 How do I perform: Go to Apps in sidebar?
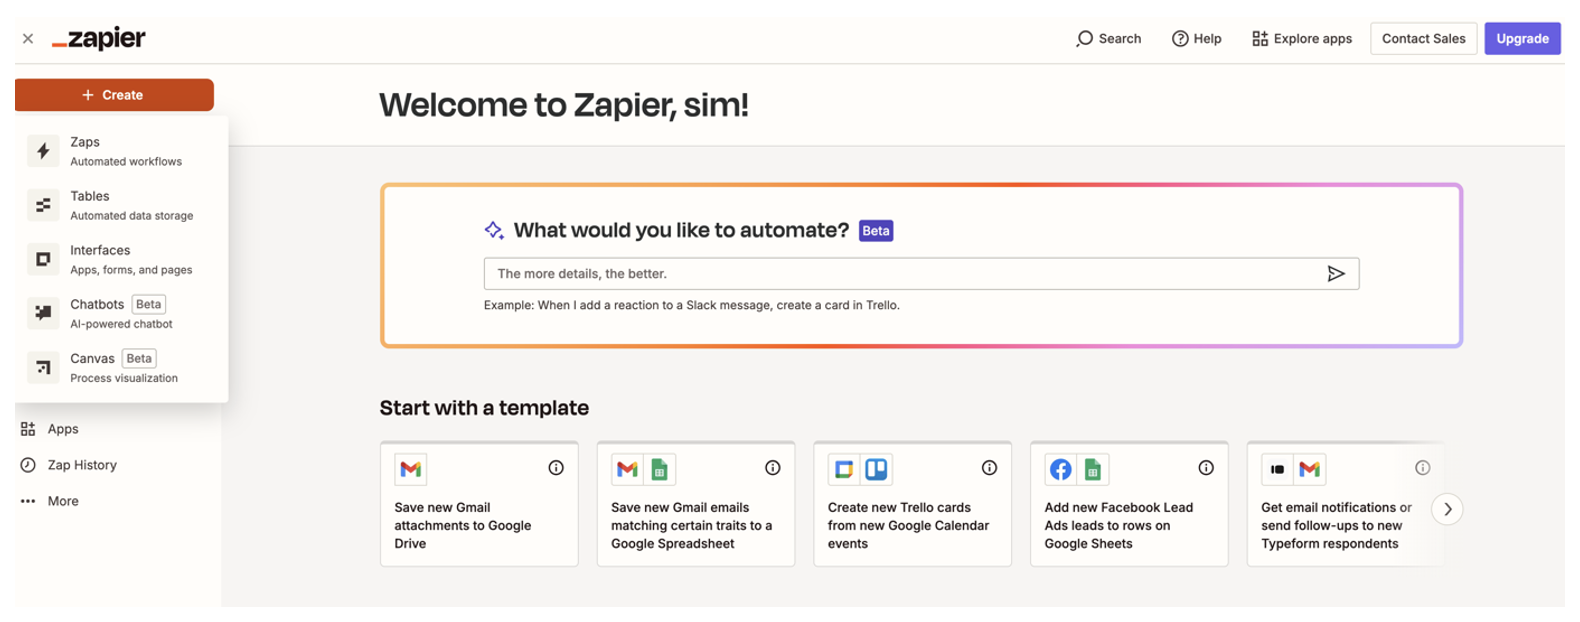62,429
